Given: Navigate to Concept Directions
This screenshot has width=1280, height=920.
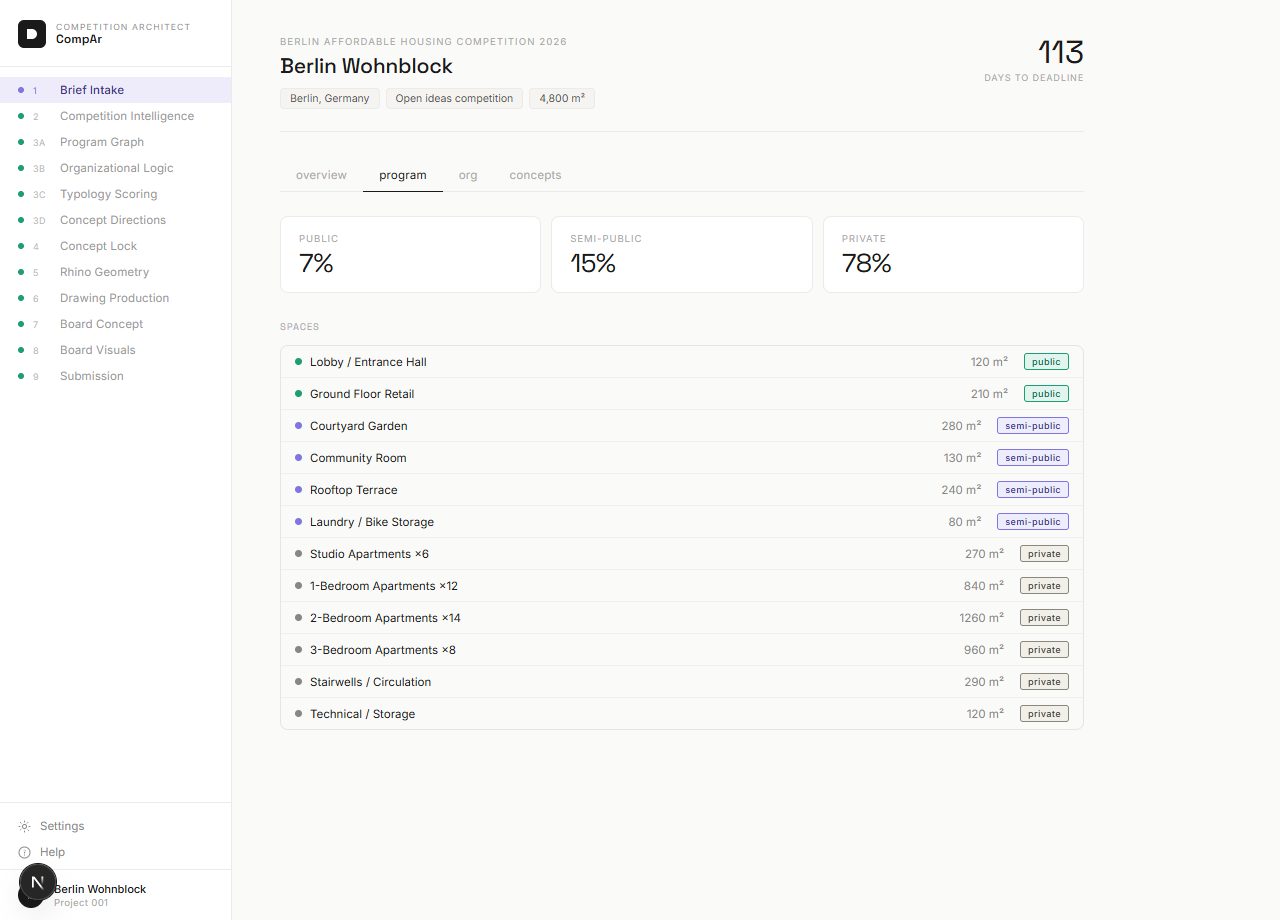Looking at the screenshot, I should click(x=115, y=220).
